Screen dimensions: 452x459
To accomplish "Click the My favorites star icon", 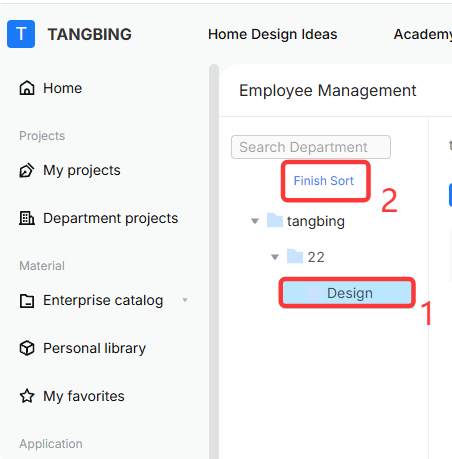I will click(x=27, y=396).
